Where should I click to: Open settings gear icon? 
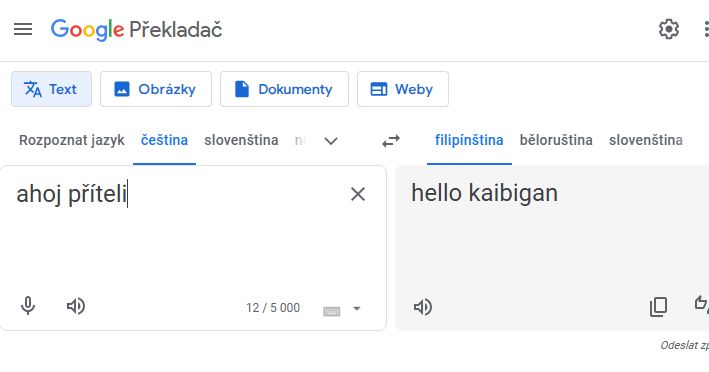(x=669, y=29)
